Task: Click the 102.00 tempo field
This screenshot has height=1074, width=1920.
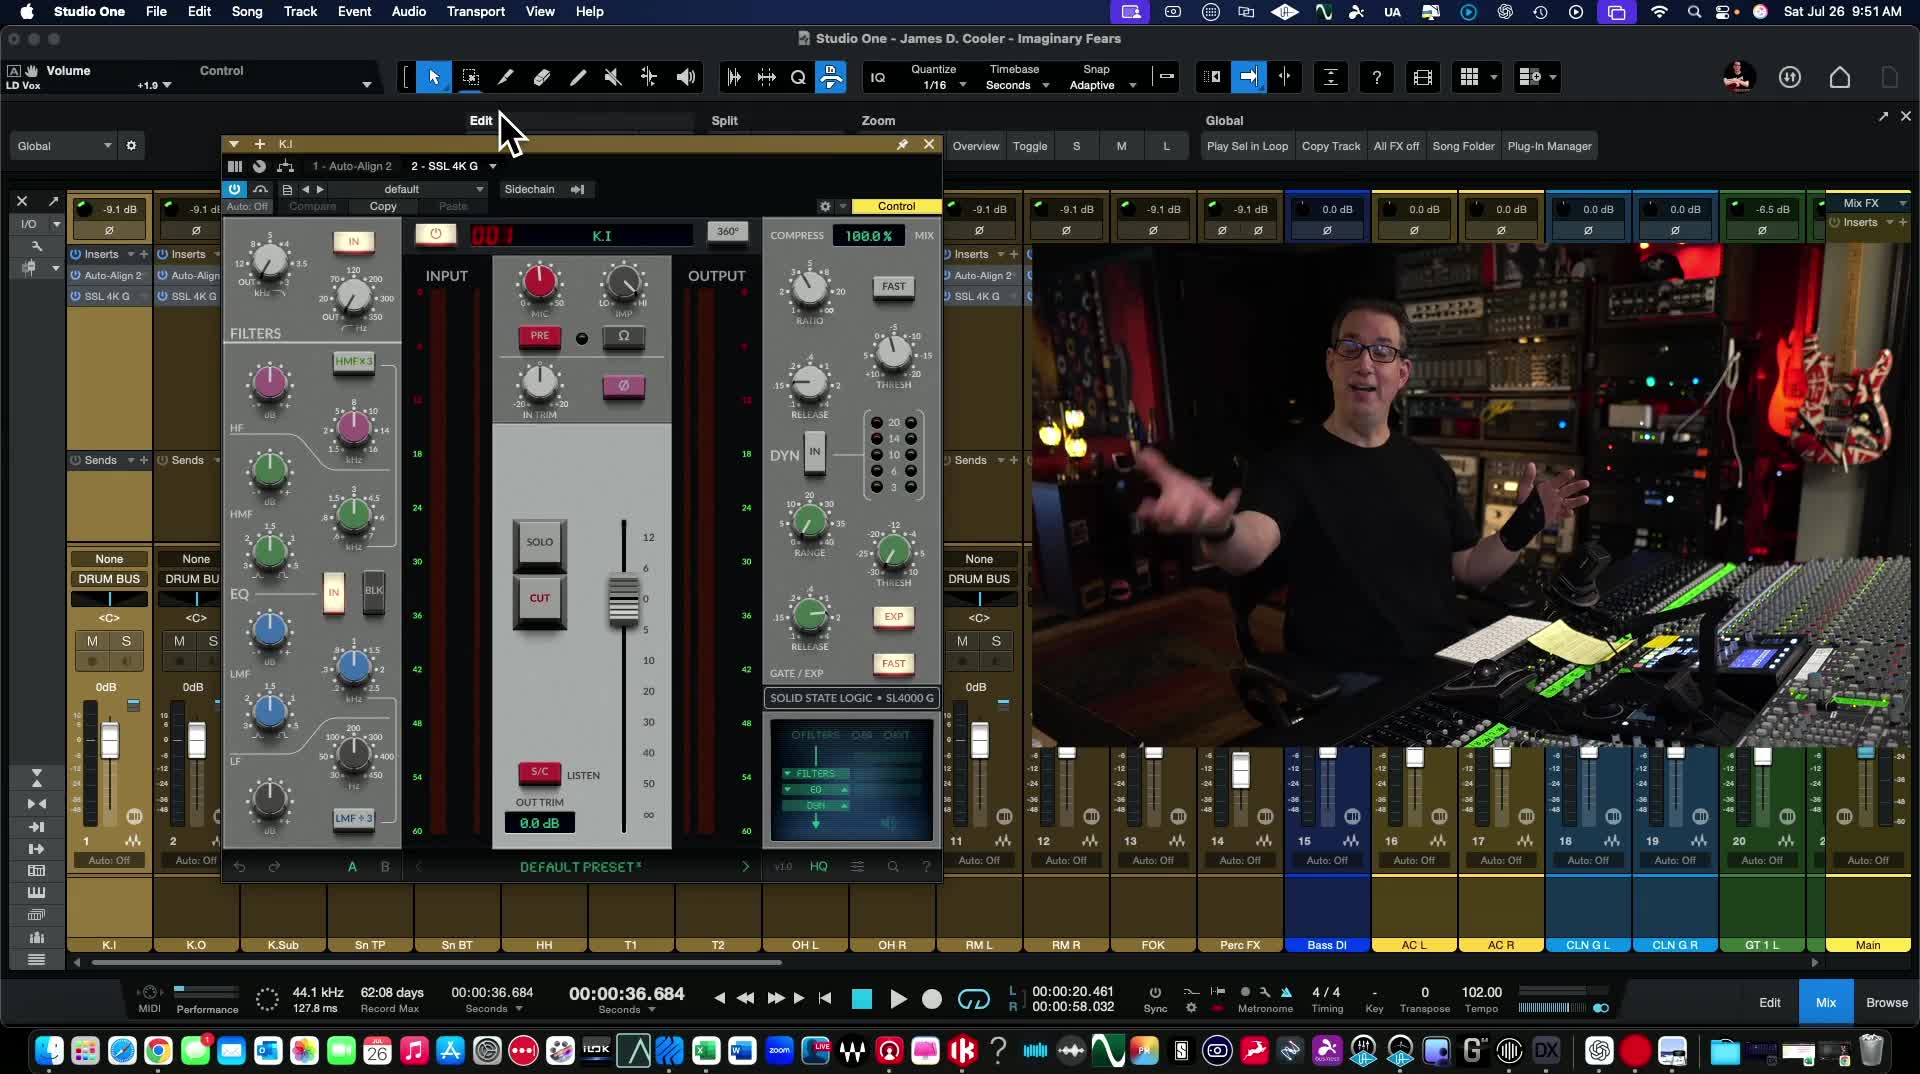Action: (x=1481, y=992)
